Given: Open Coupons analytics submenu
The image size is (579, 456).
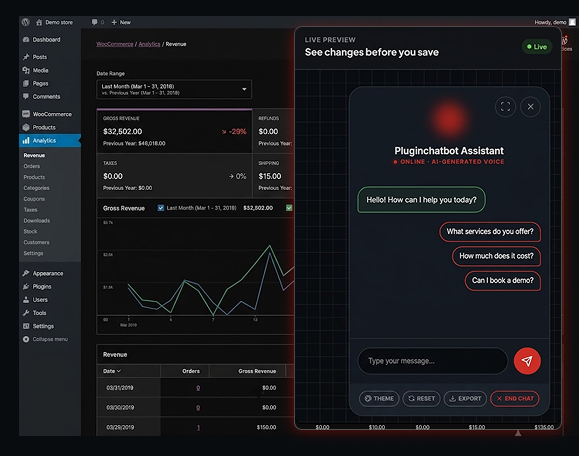Looking at the screenshot, I should click(34, 199).
